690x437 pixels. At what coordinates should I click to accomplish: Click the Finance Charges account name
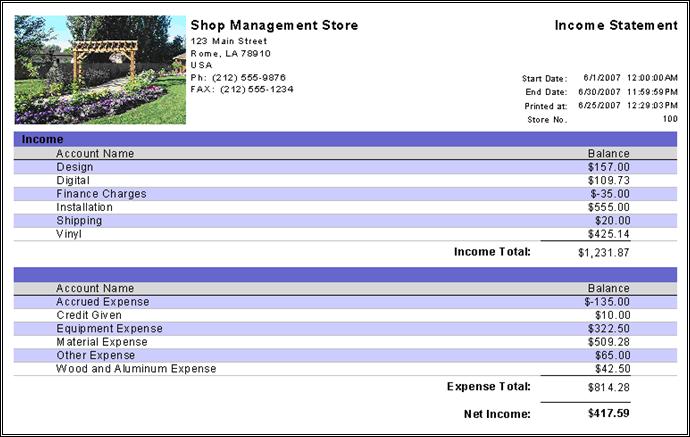(101, 194)
